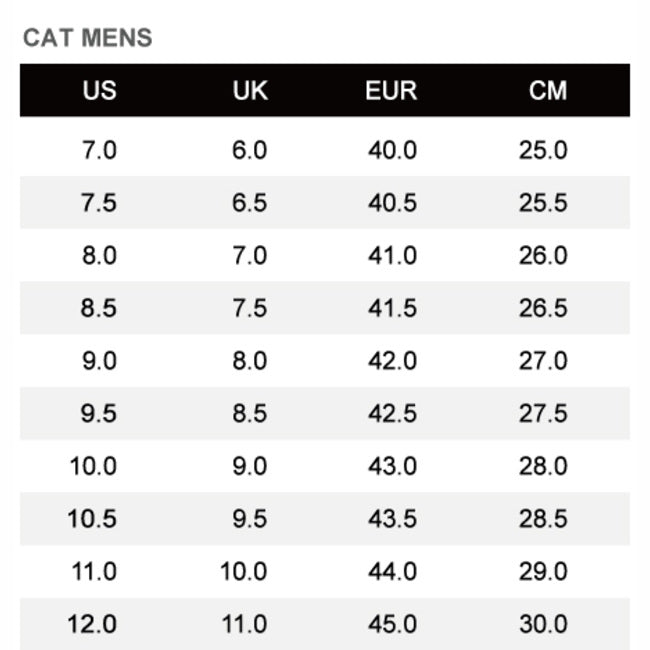The height and width of the screenshot is (650, 650).
Task: Select UK size 6.5 cell
Action: (250, 203)
